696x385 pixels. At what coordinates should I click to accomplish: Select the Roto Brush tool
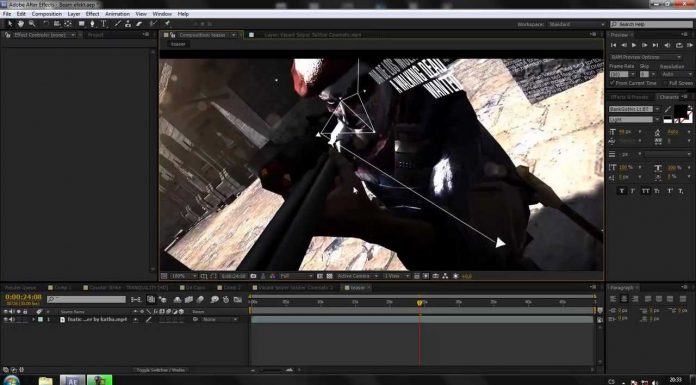(153, 24)
